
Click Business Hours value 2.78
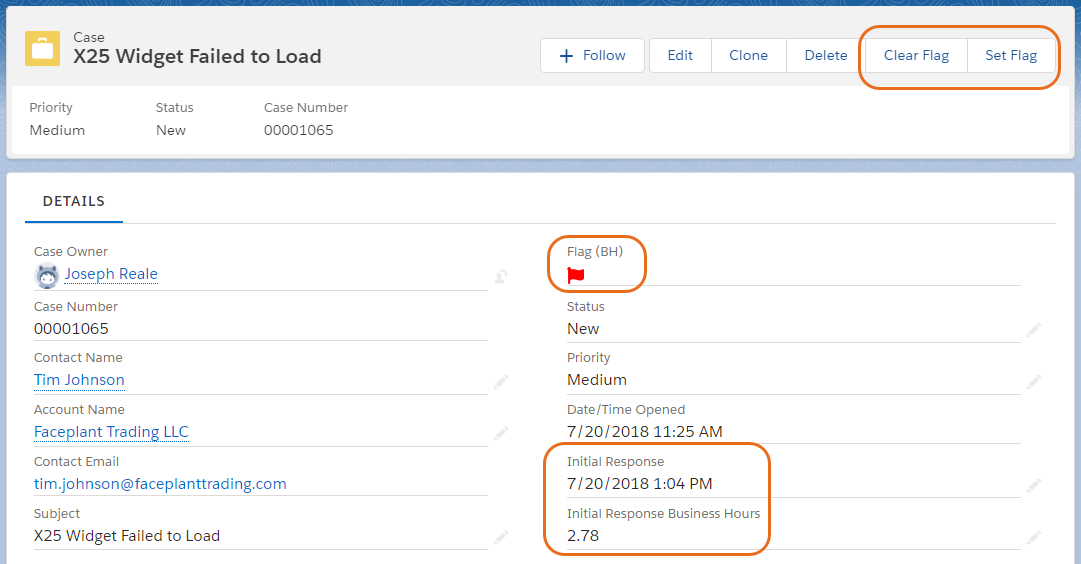click(x=583, y=536)
